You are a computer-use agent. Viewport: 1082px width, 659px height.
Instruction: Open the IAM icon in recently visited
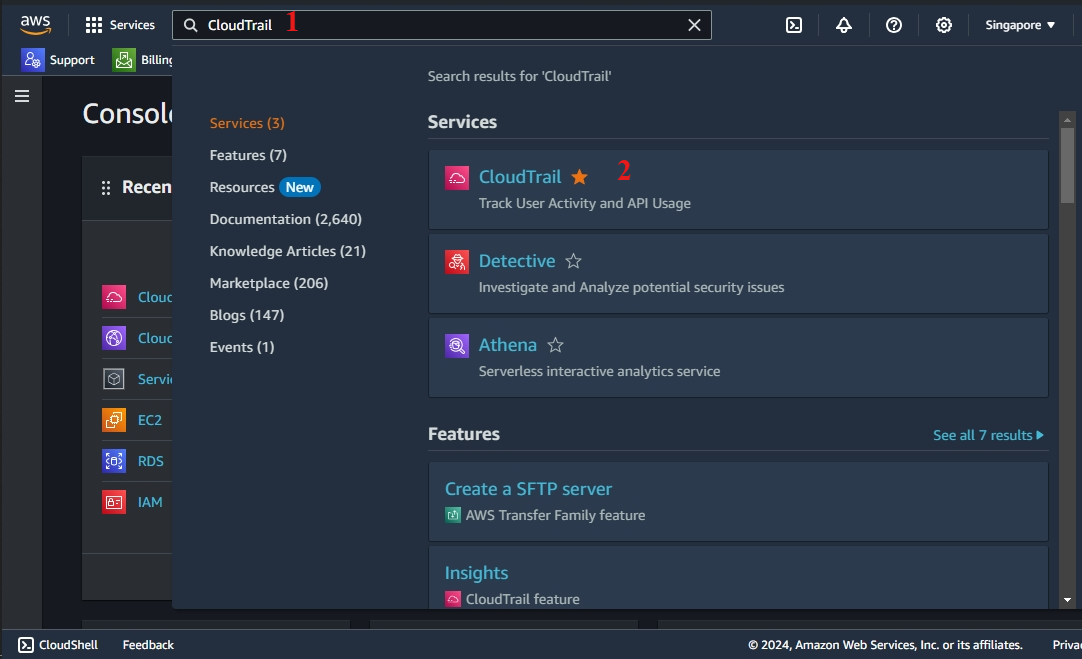114,502
